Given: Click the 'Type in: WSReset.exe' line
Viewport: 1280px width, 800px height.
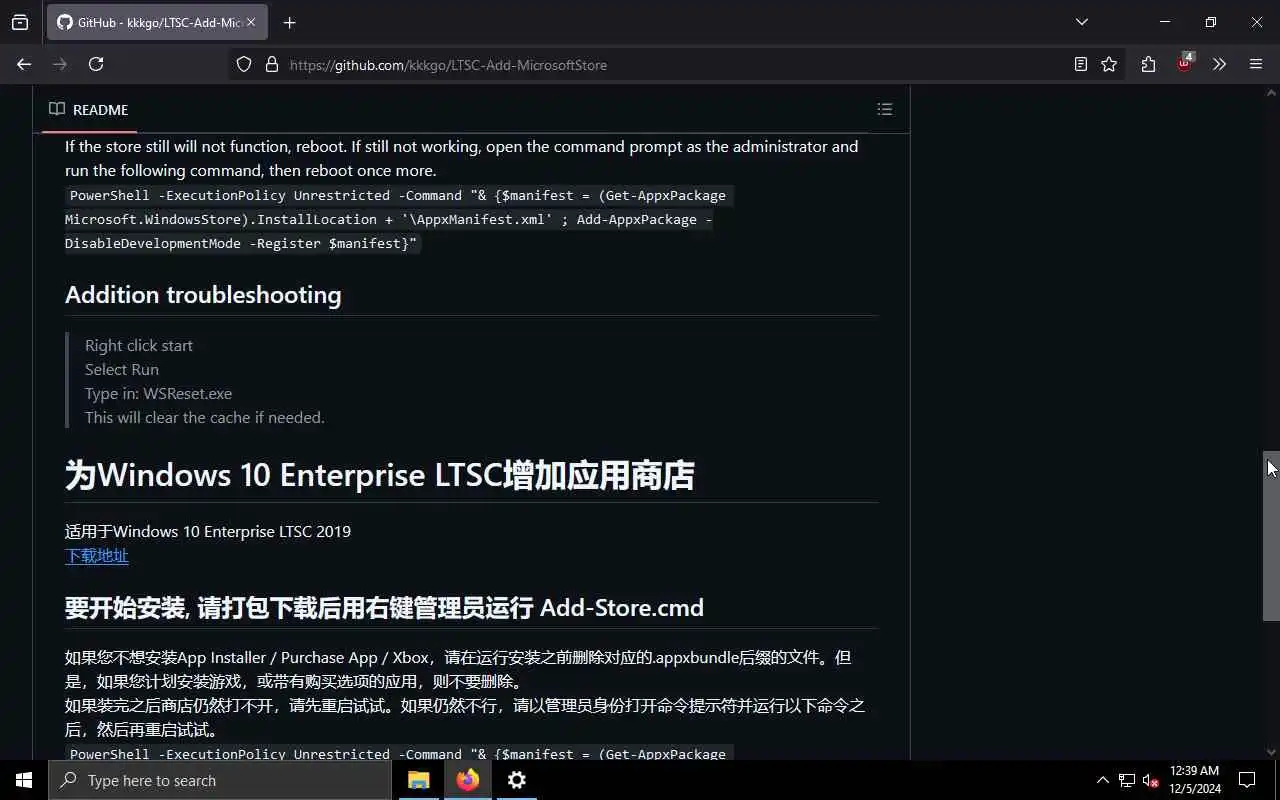Looking at the screenshot, I should (x=158, y=394).
